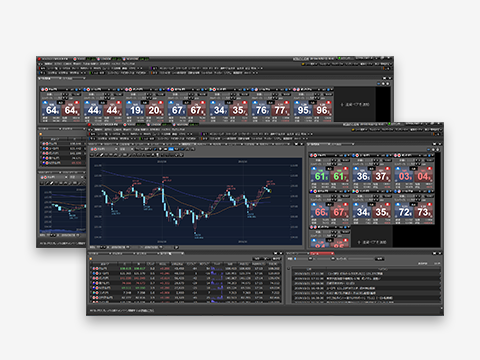Screen dimensions: 480x360
Task: Toggle the checkbox beside the first rate list row
Action: [x=91, y=268]
